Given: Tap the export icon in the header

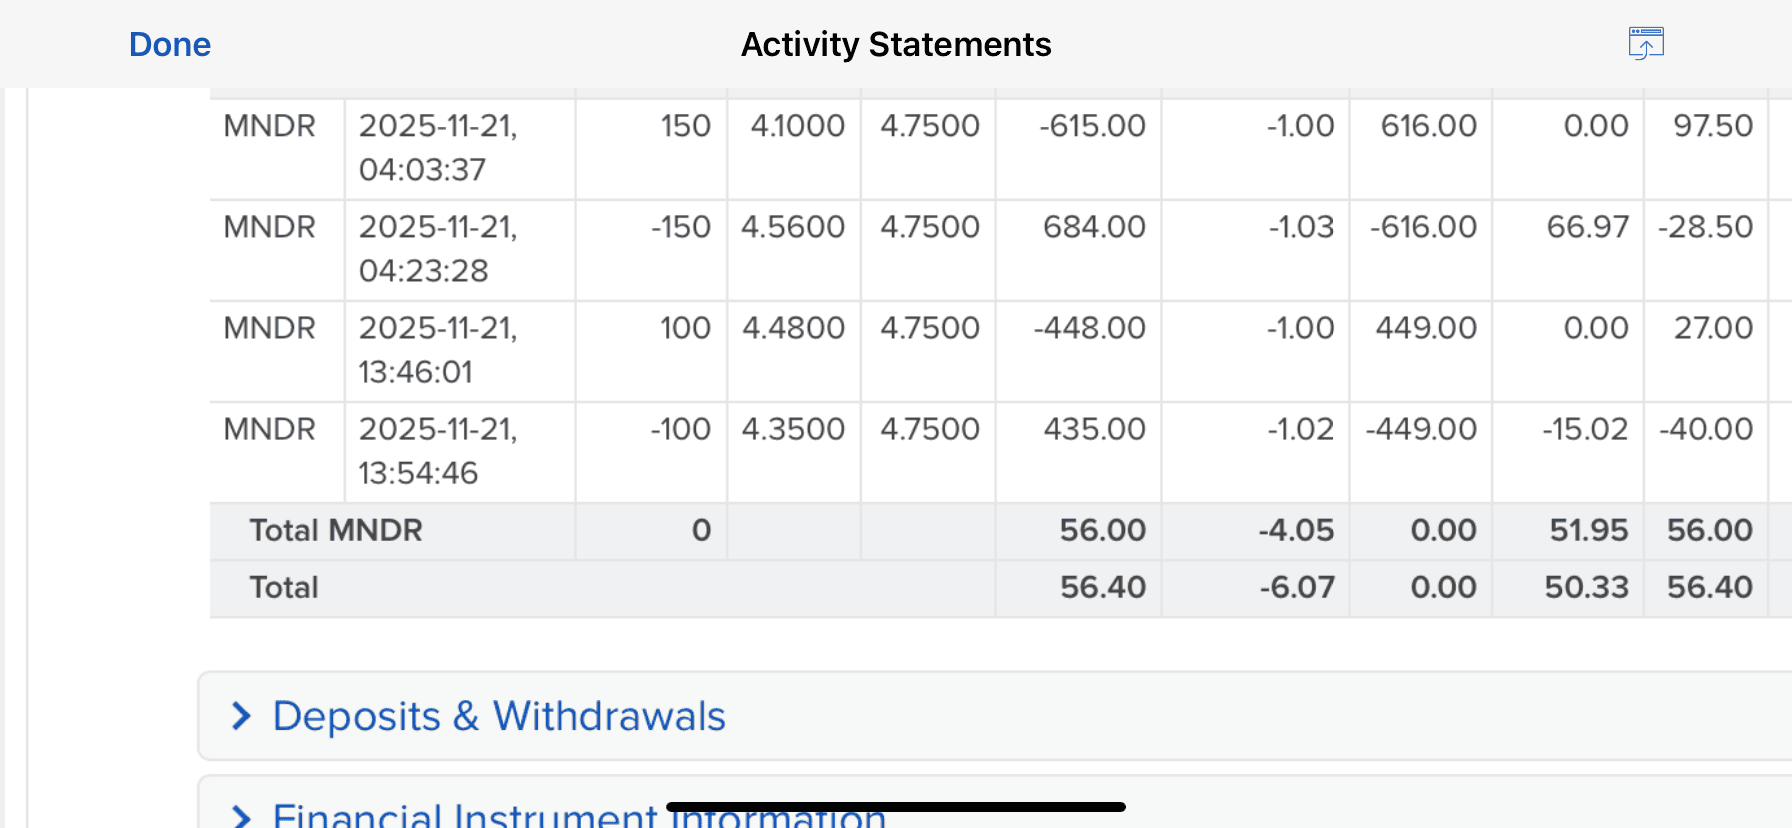Looking at the screenshot, I should [x=1645, y=44].
